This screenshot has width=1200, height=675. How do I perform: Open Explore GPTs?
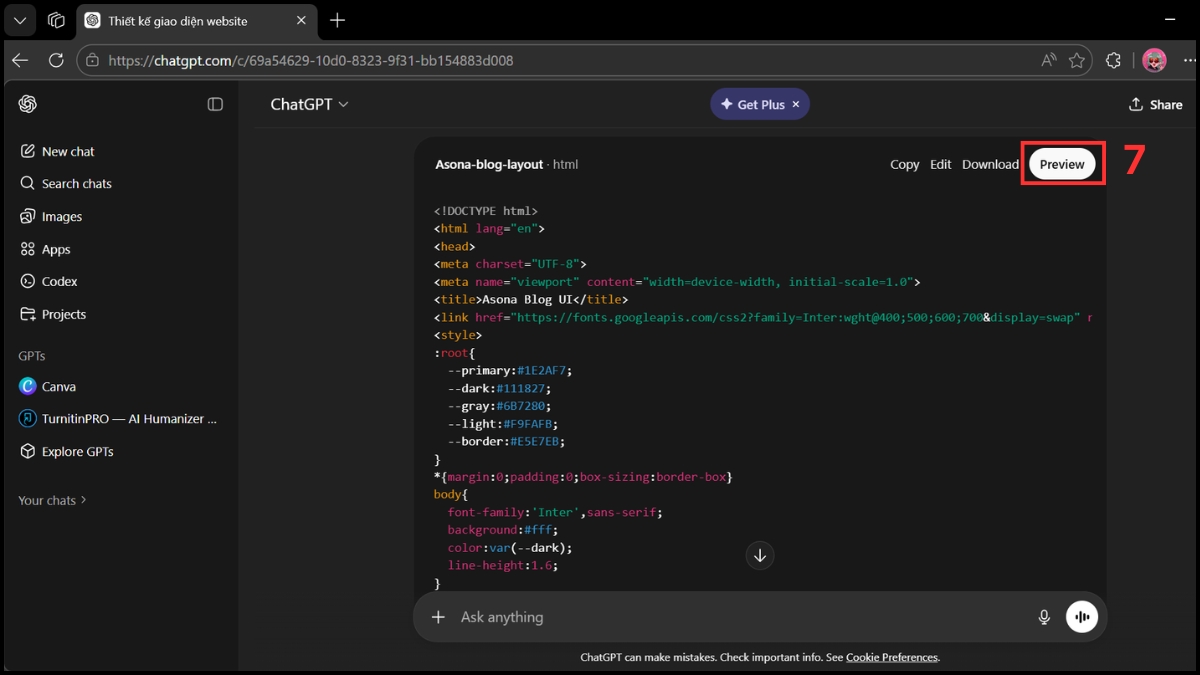click(x=77, y=451)
